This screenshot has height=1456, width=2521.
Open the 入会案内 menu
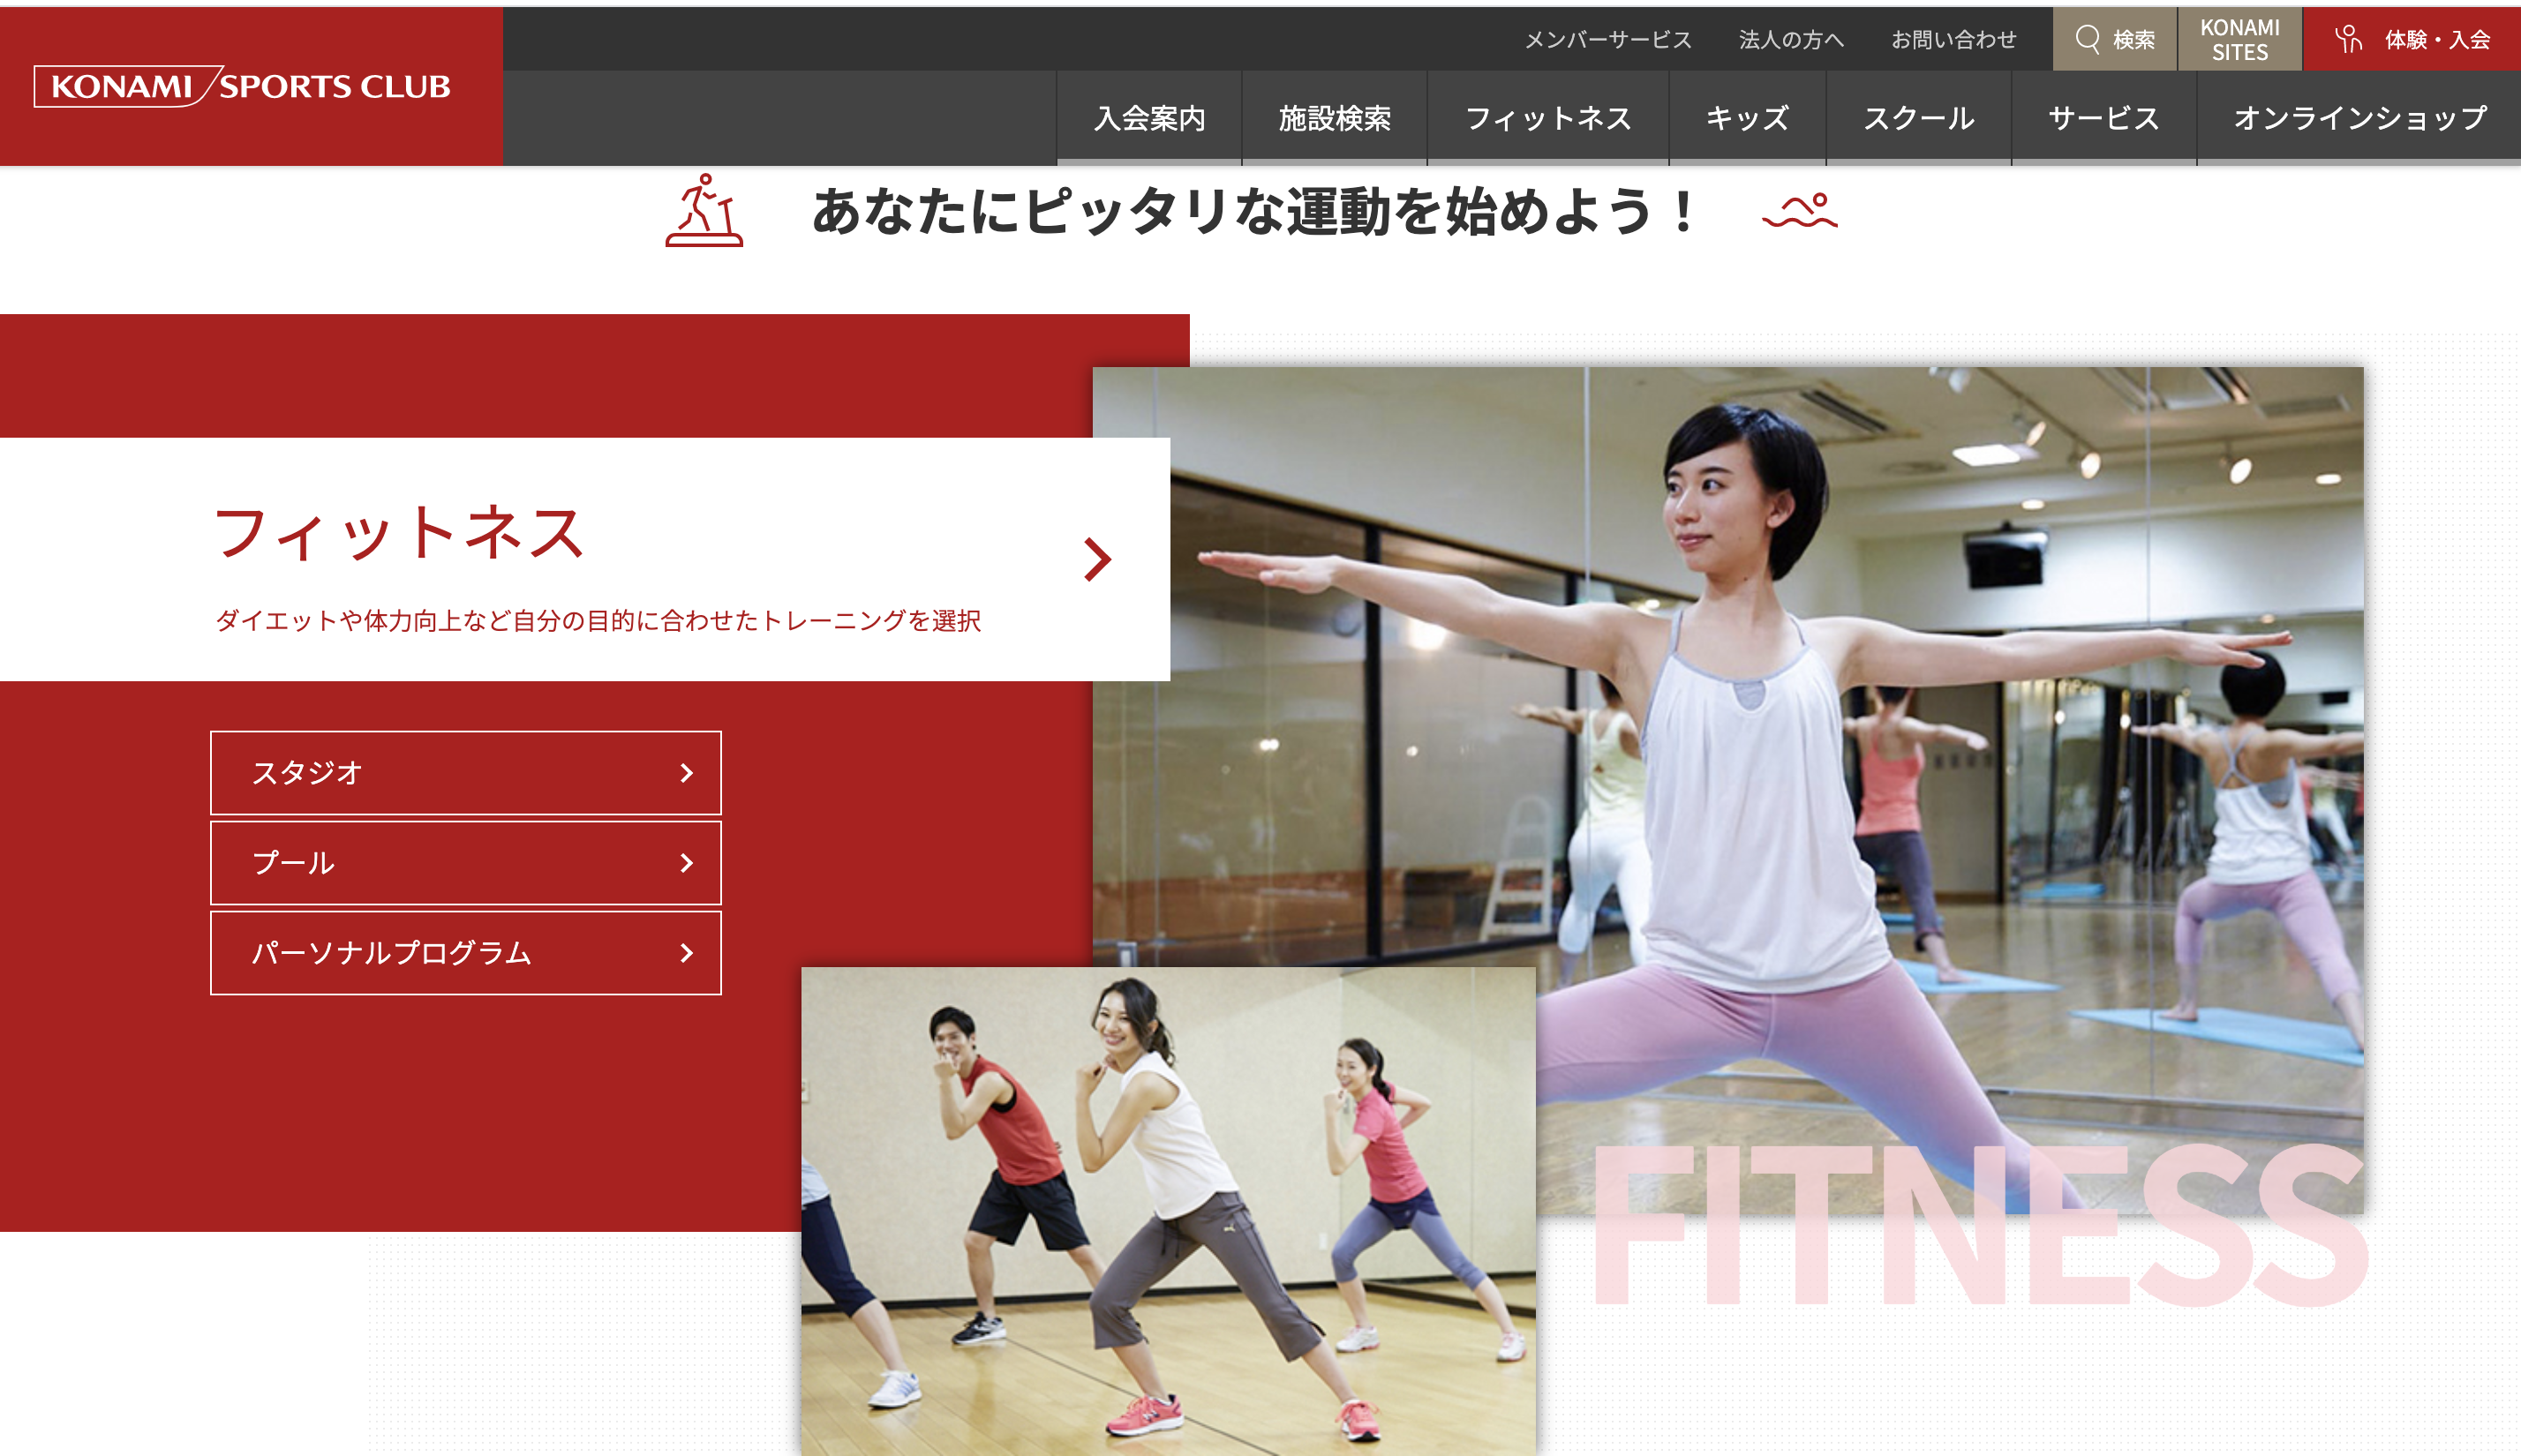pyautogui.click(x=1149, y=118)
